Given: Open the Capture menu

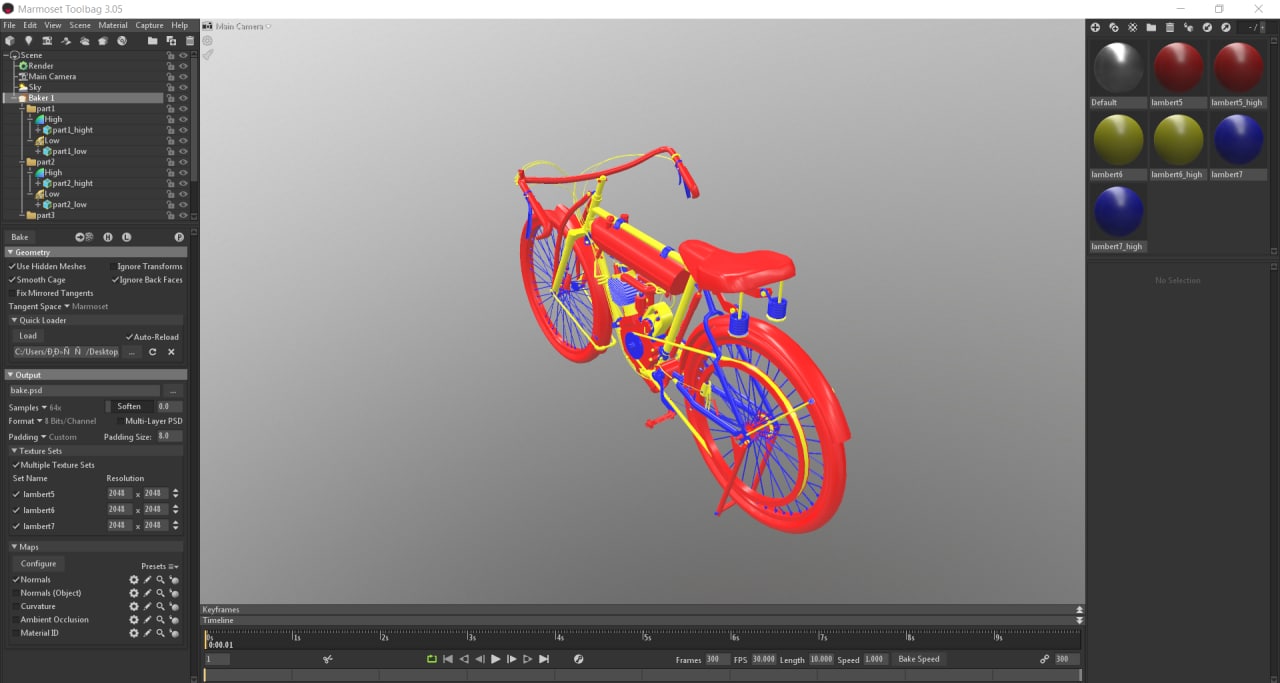Looking at the screenshot, I should [x=149, y=25].
